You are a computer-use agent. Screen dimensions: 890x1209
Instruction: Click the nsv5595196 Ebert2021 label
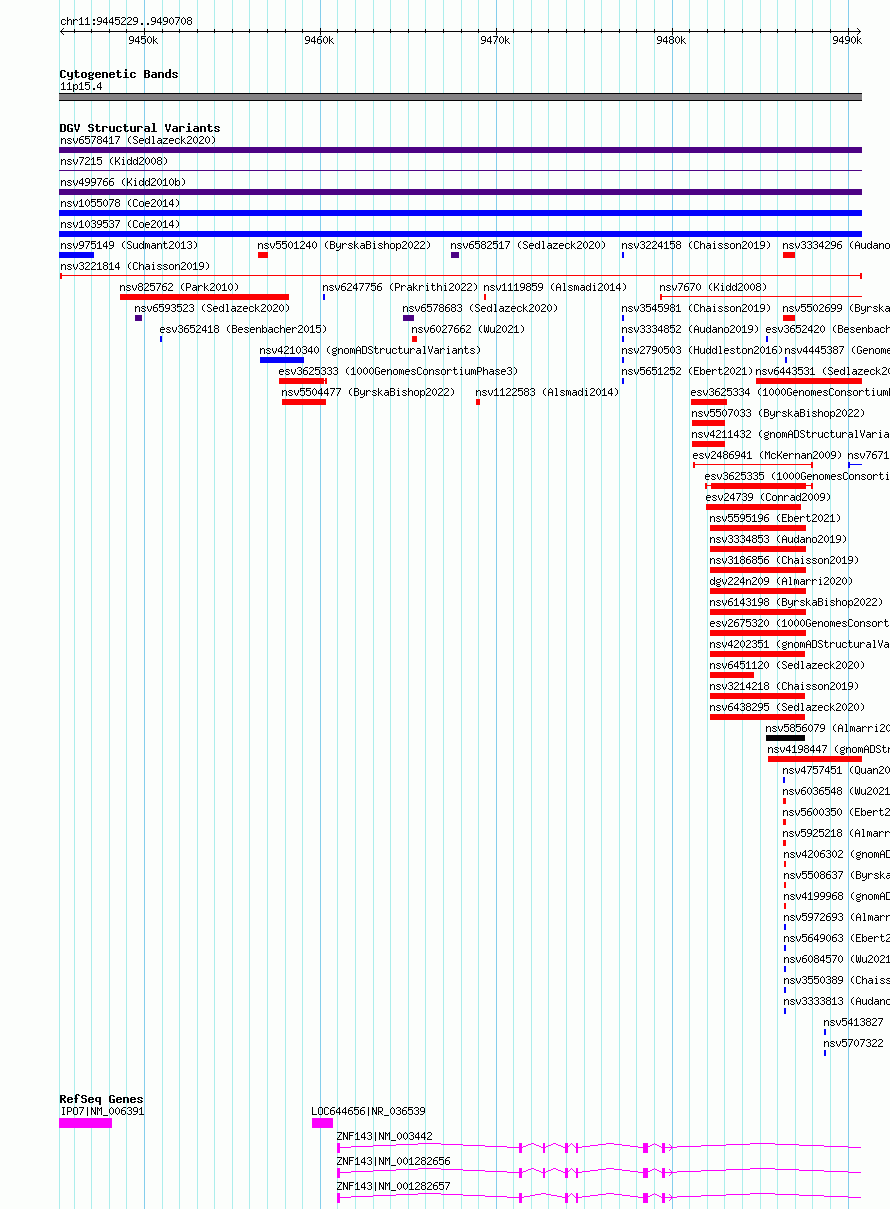coord(775,518)
